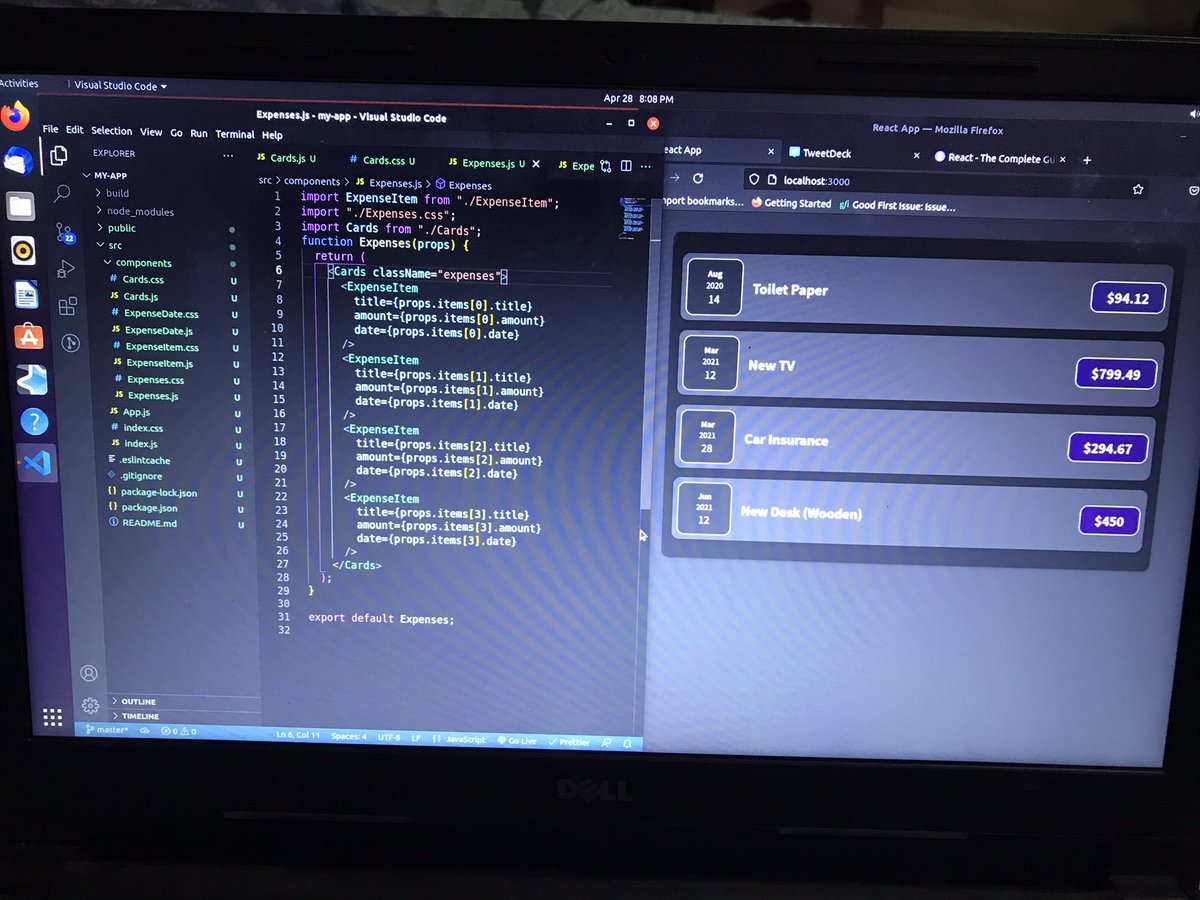This screenshot has width=1200, height=900.
Task: Open the Getting Started bookmark
Action: [791, 203]
